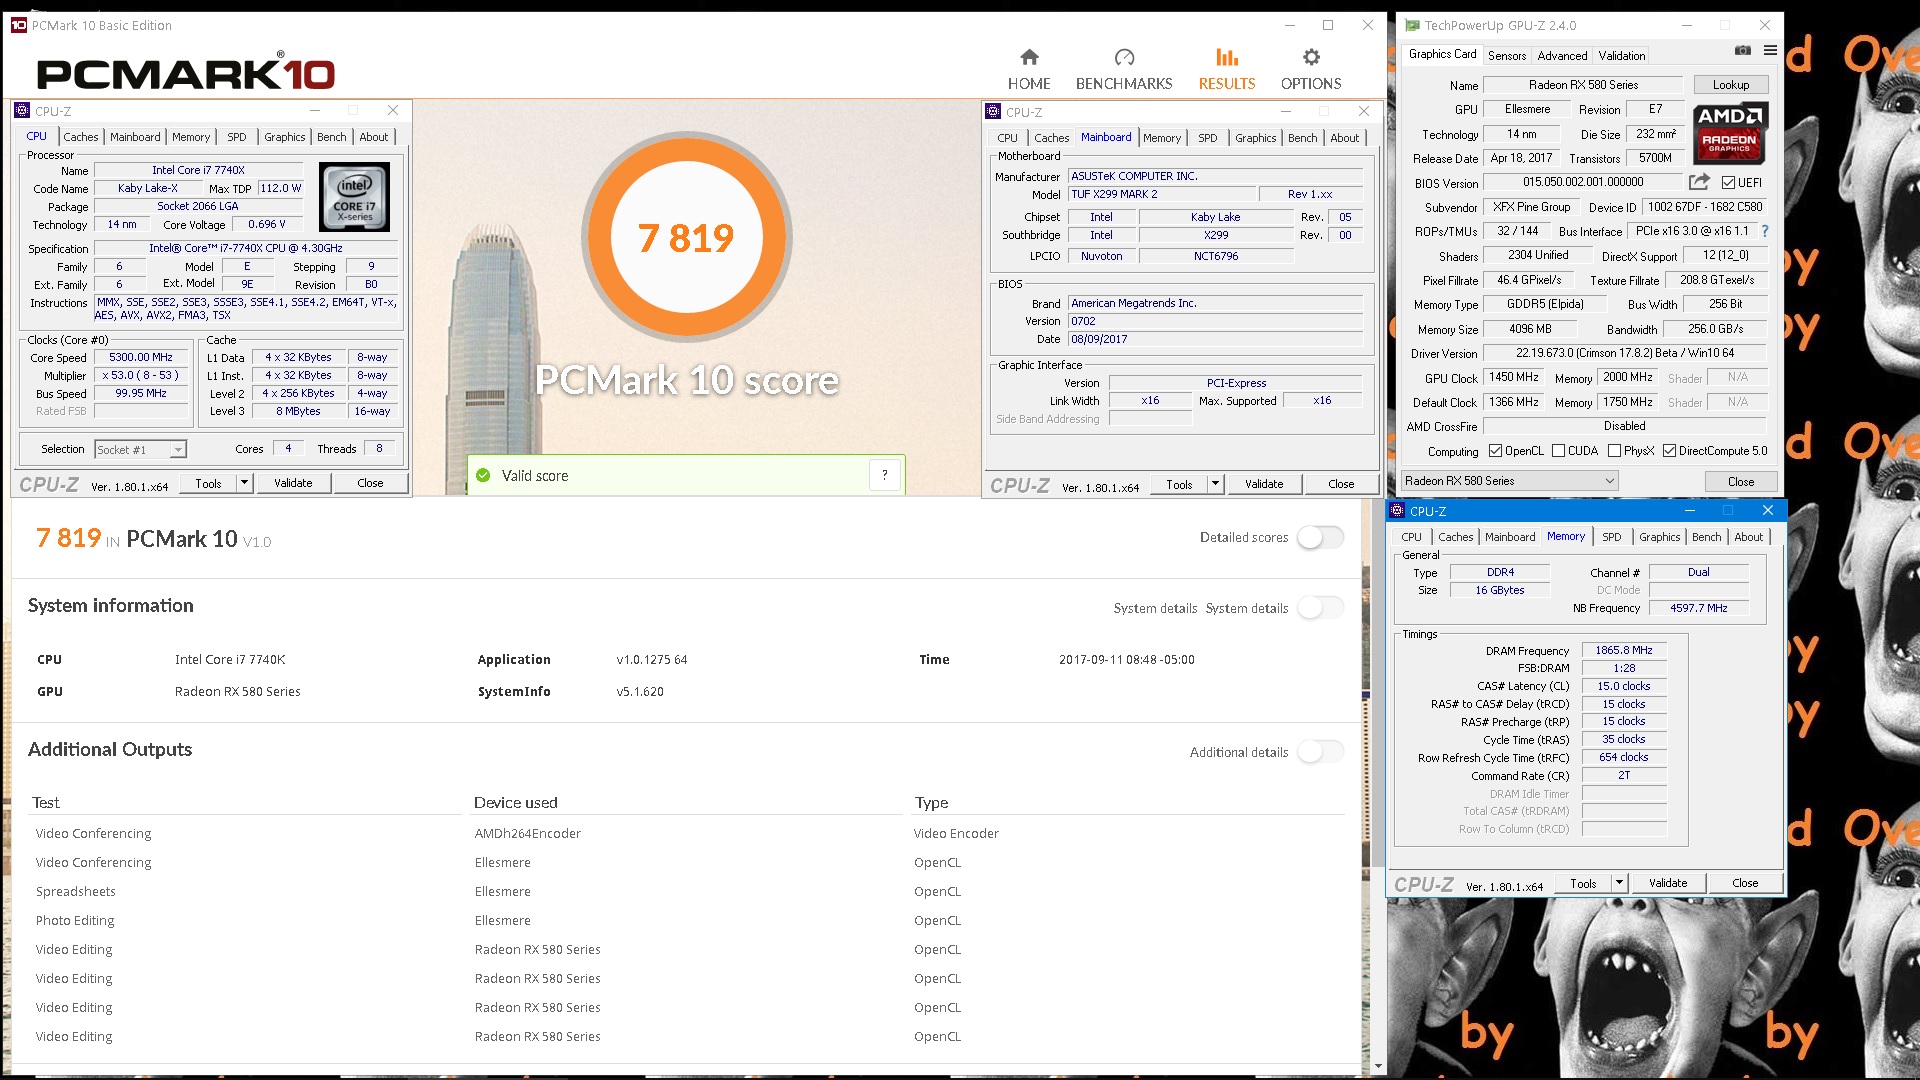This screenshot has width=1920, height=1080.
Task: Click the GPU-Z BIOS share/export icon
Action: point(1699,182)
